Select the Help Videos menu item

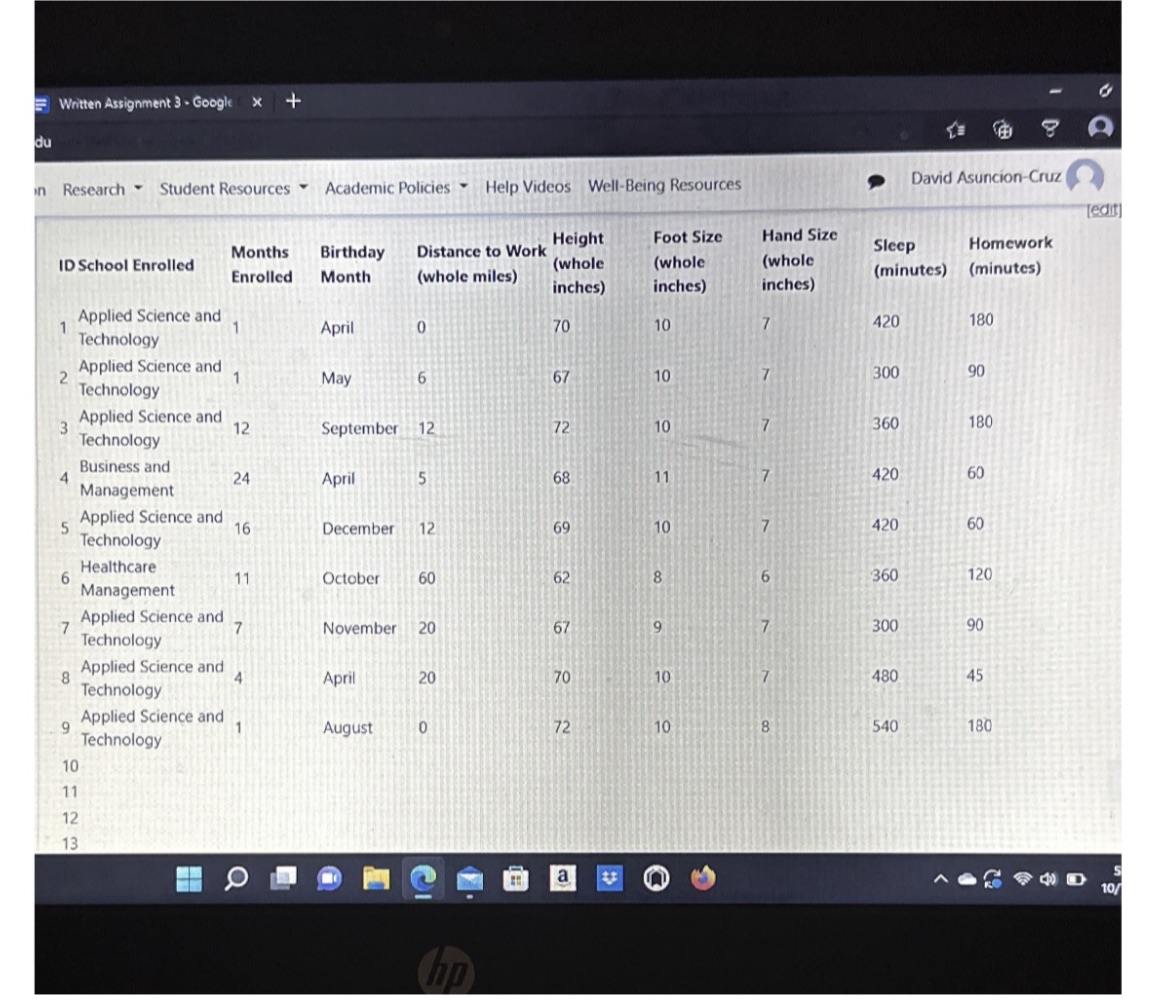(x=528, y=186)
